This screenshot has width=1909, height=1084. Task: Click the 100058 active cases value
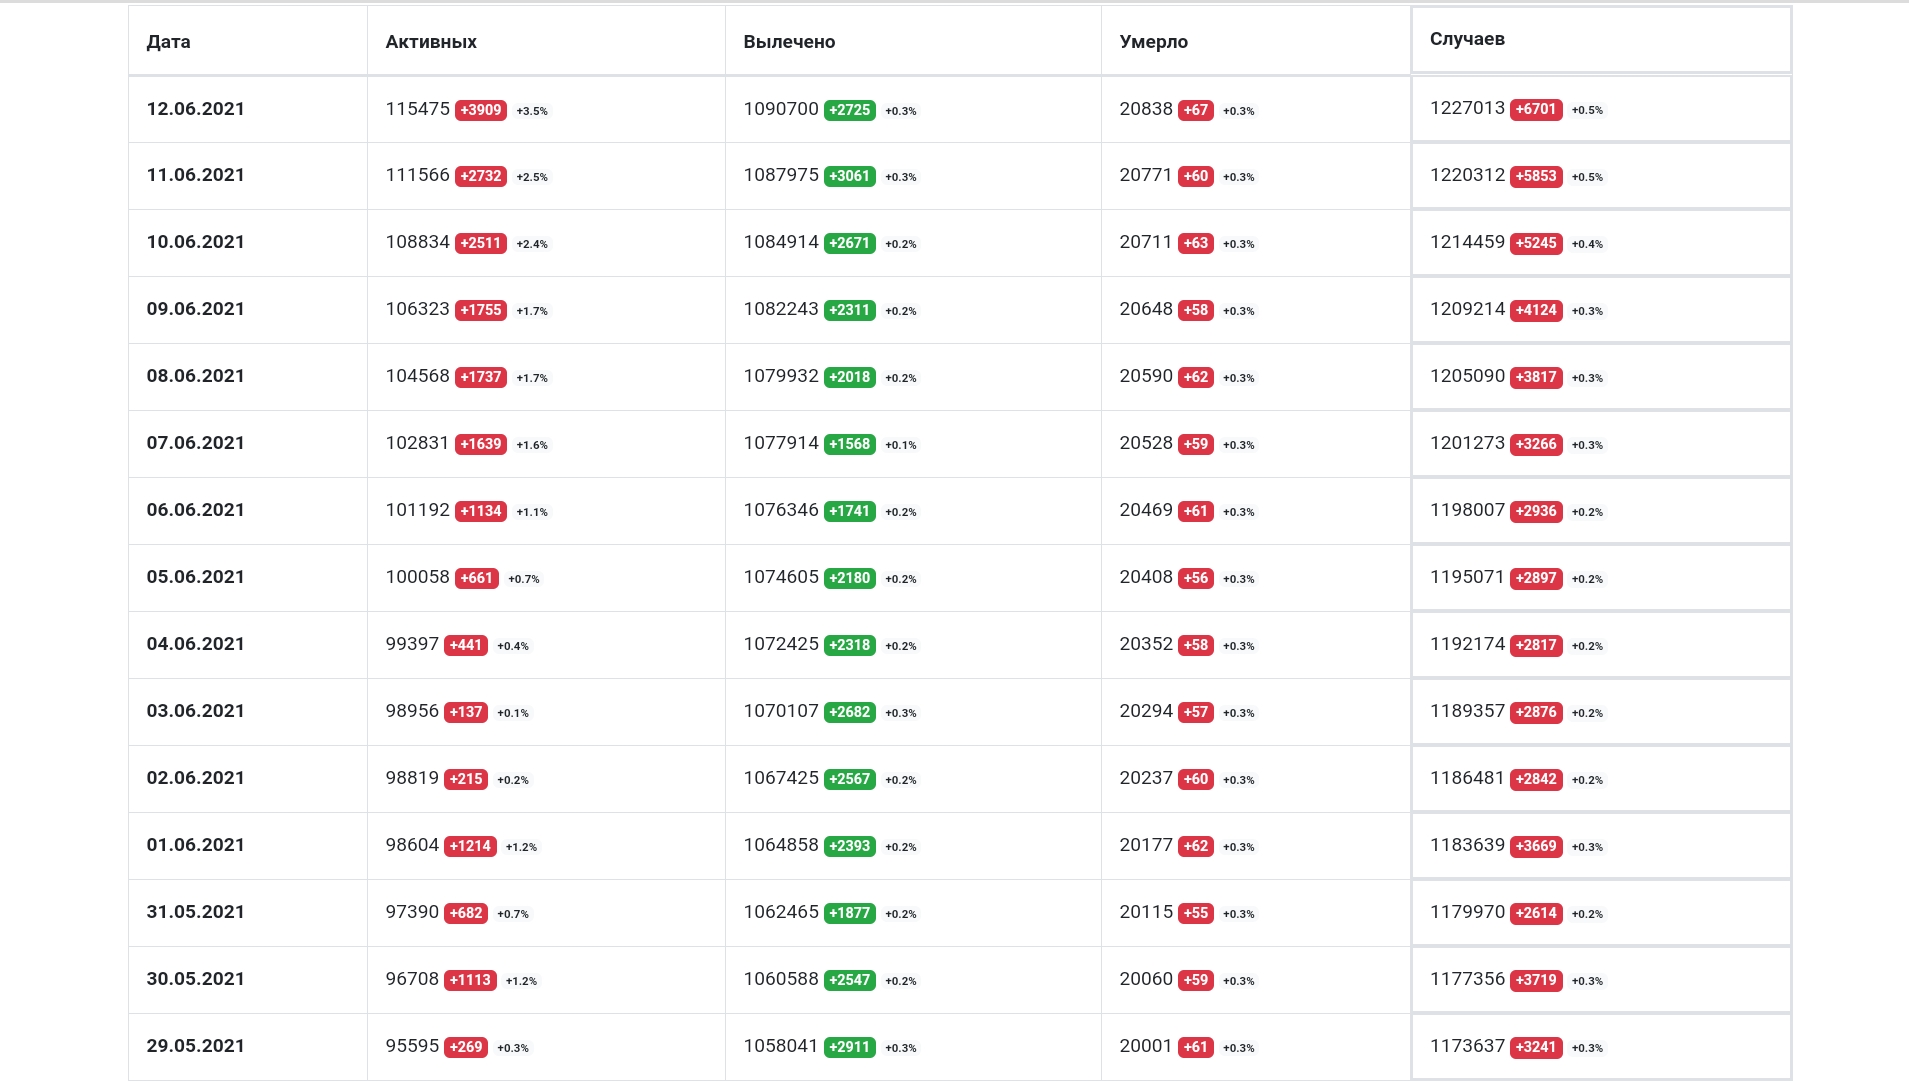pos(418,577)
